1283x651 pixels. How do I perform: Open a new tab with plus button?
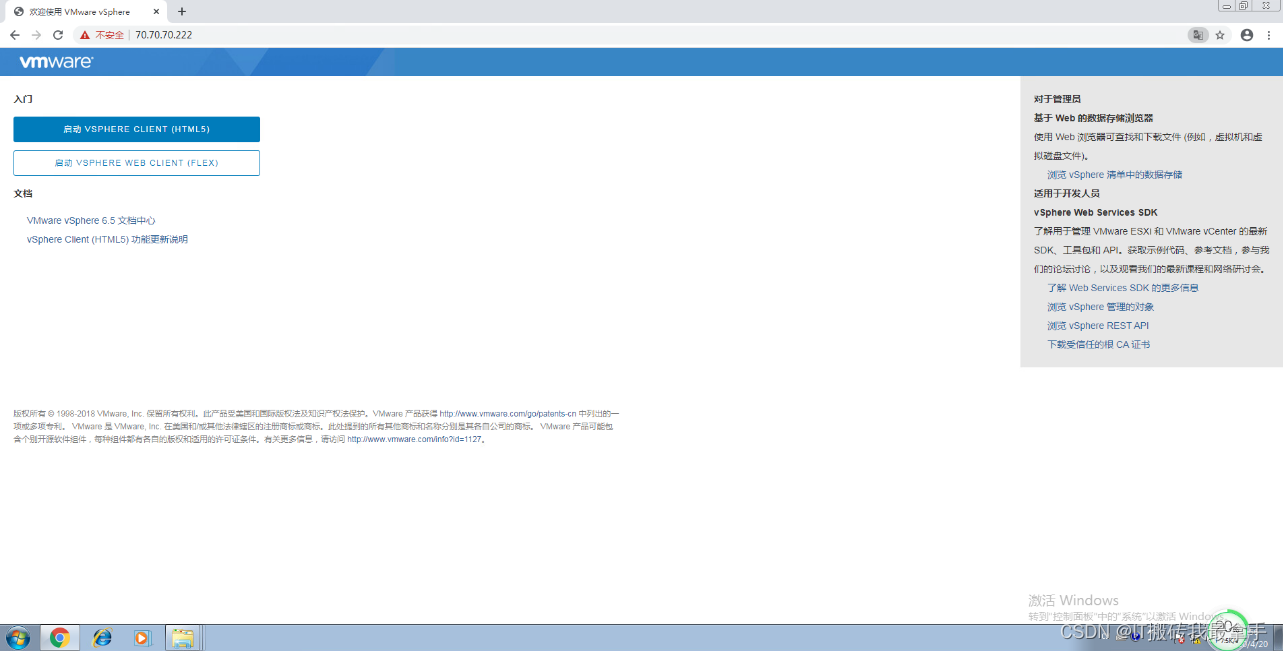coord(181,12)
